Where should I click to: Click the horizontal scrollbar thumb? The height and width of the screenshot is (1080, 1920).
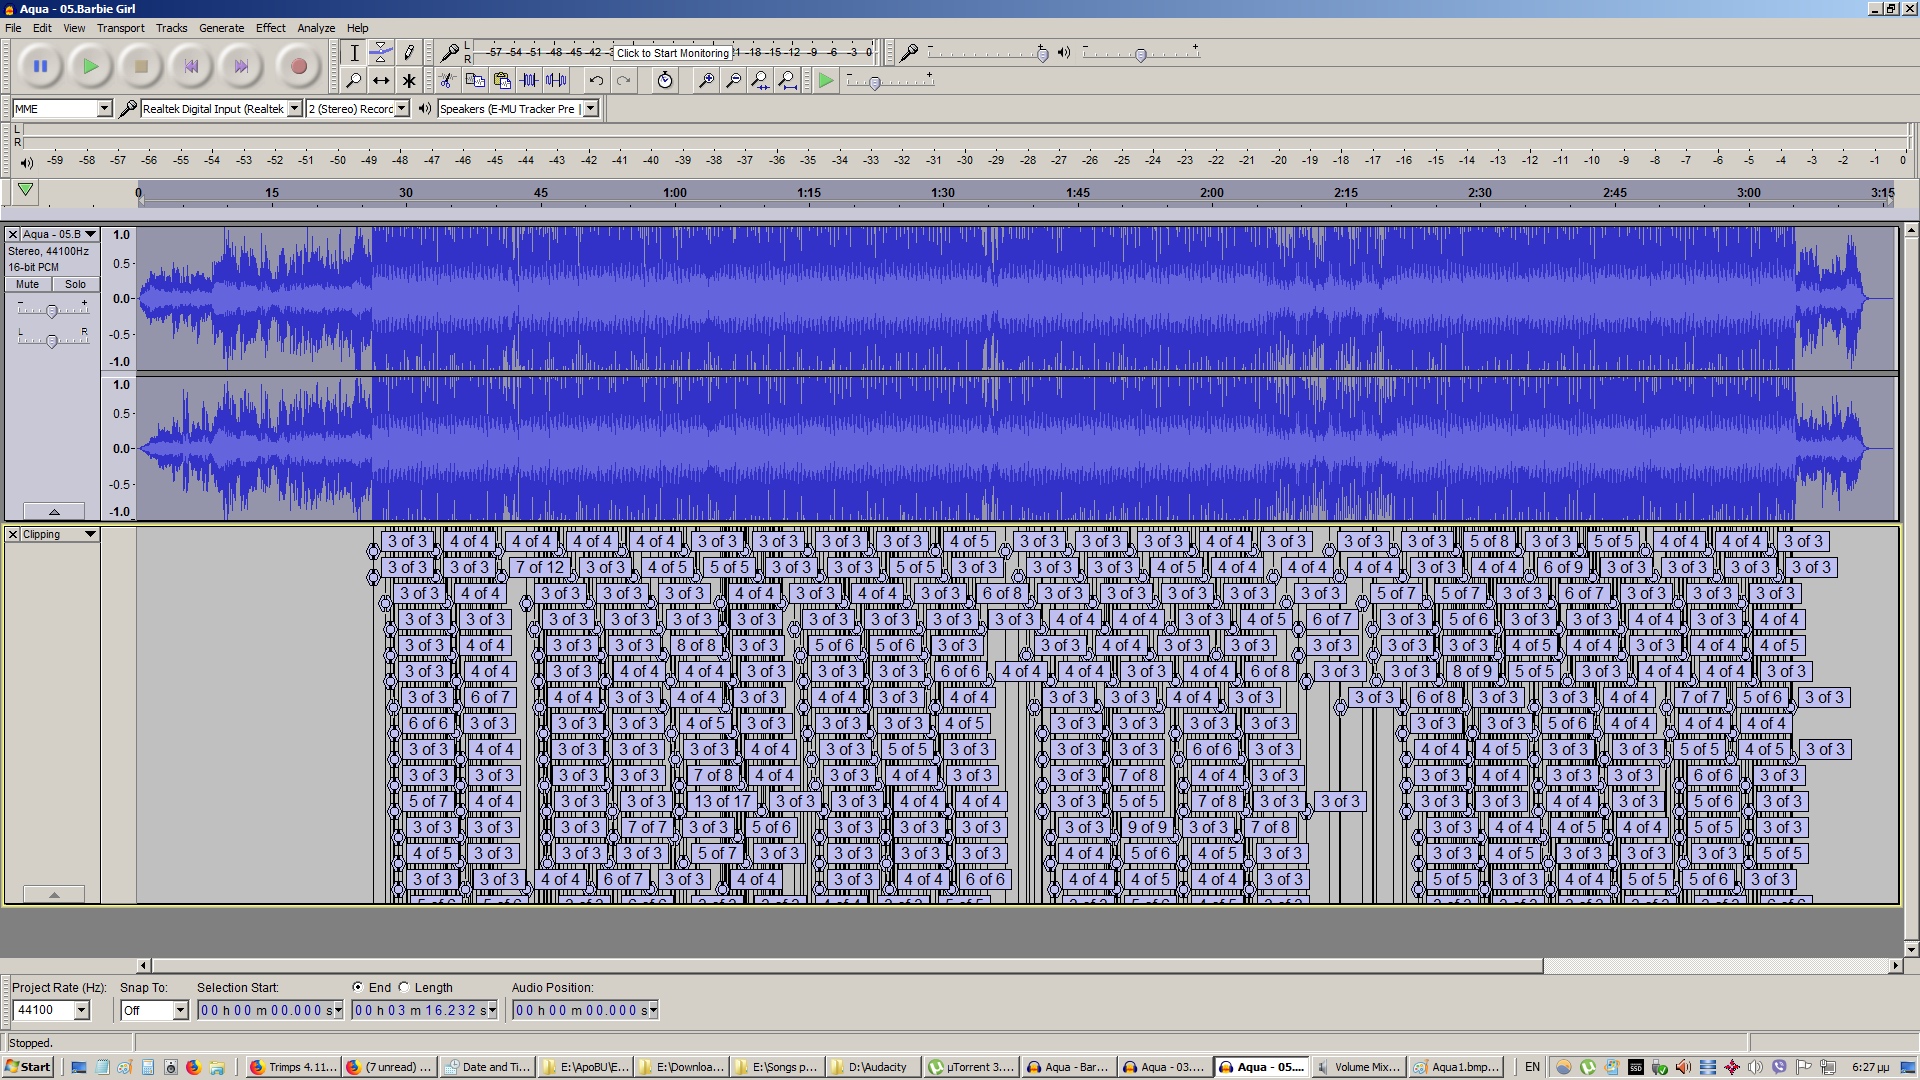(x=847, y=965)
